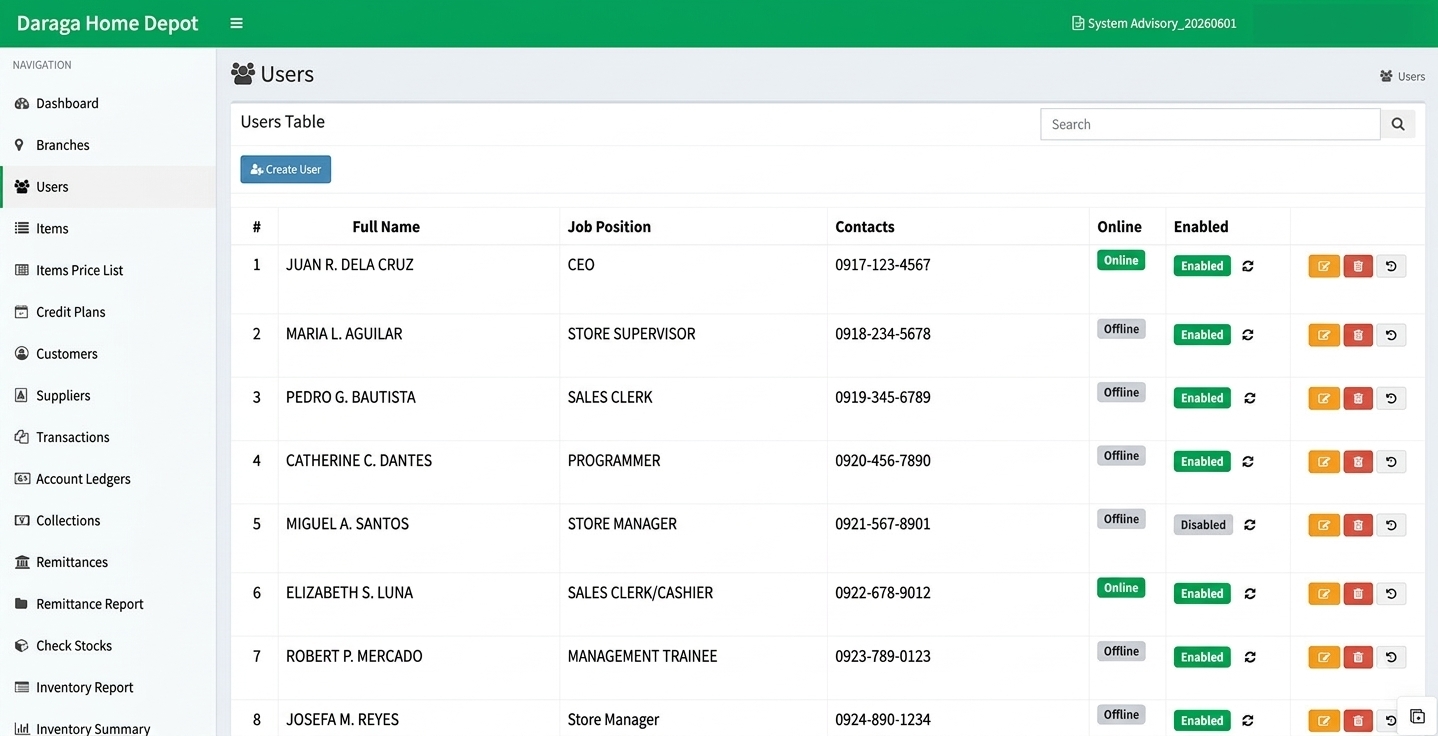Screen dimensions: 1438x736
Task: Toggle enabled status for Catherine C. Dantes
Action: (x=1248, y=462)
